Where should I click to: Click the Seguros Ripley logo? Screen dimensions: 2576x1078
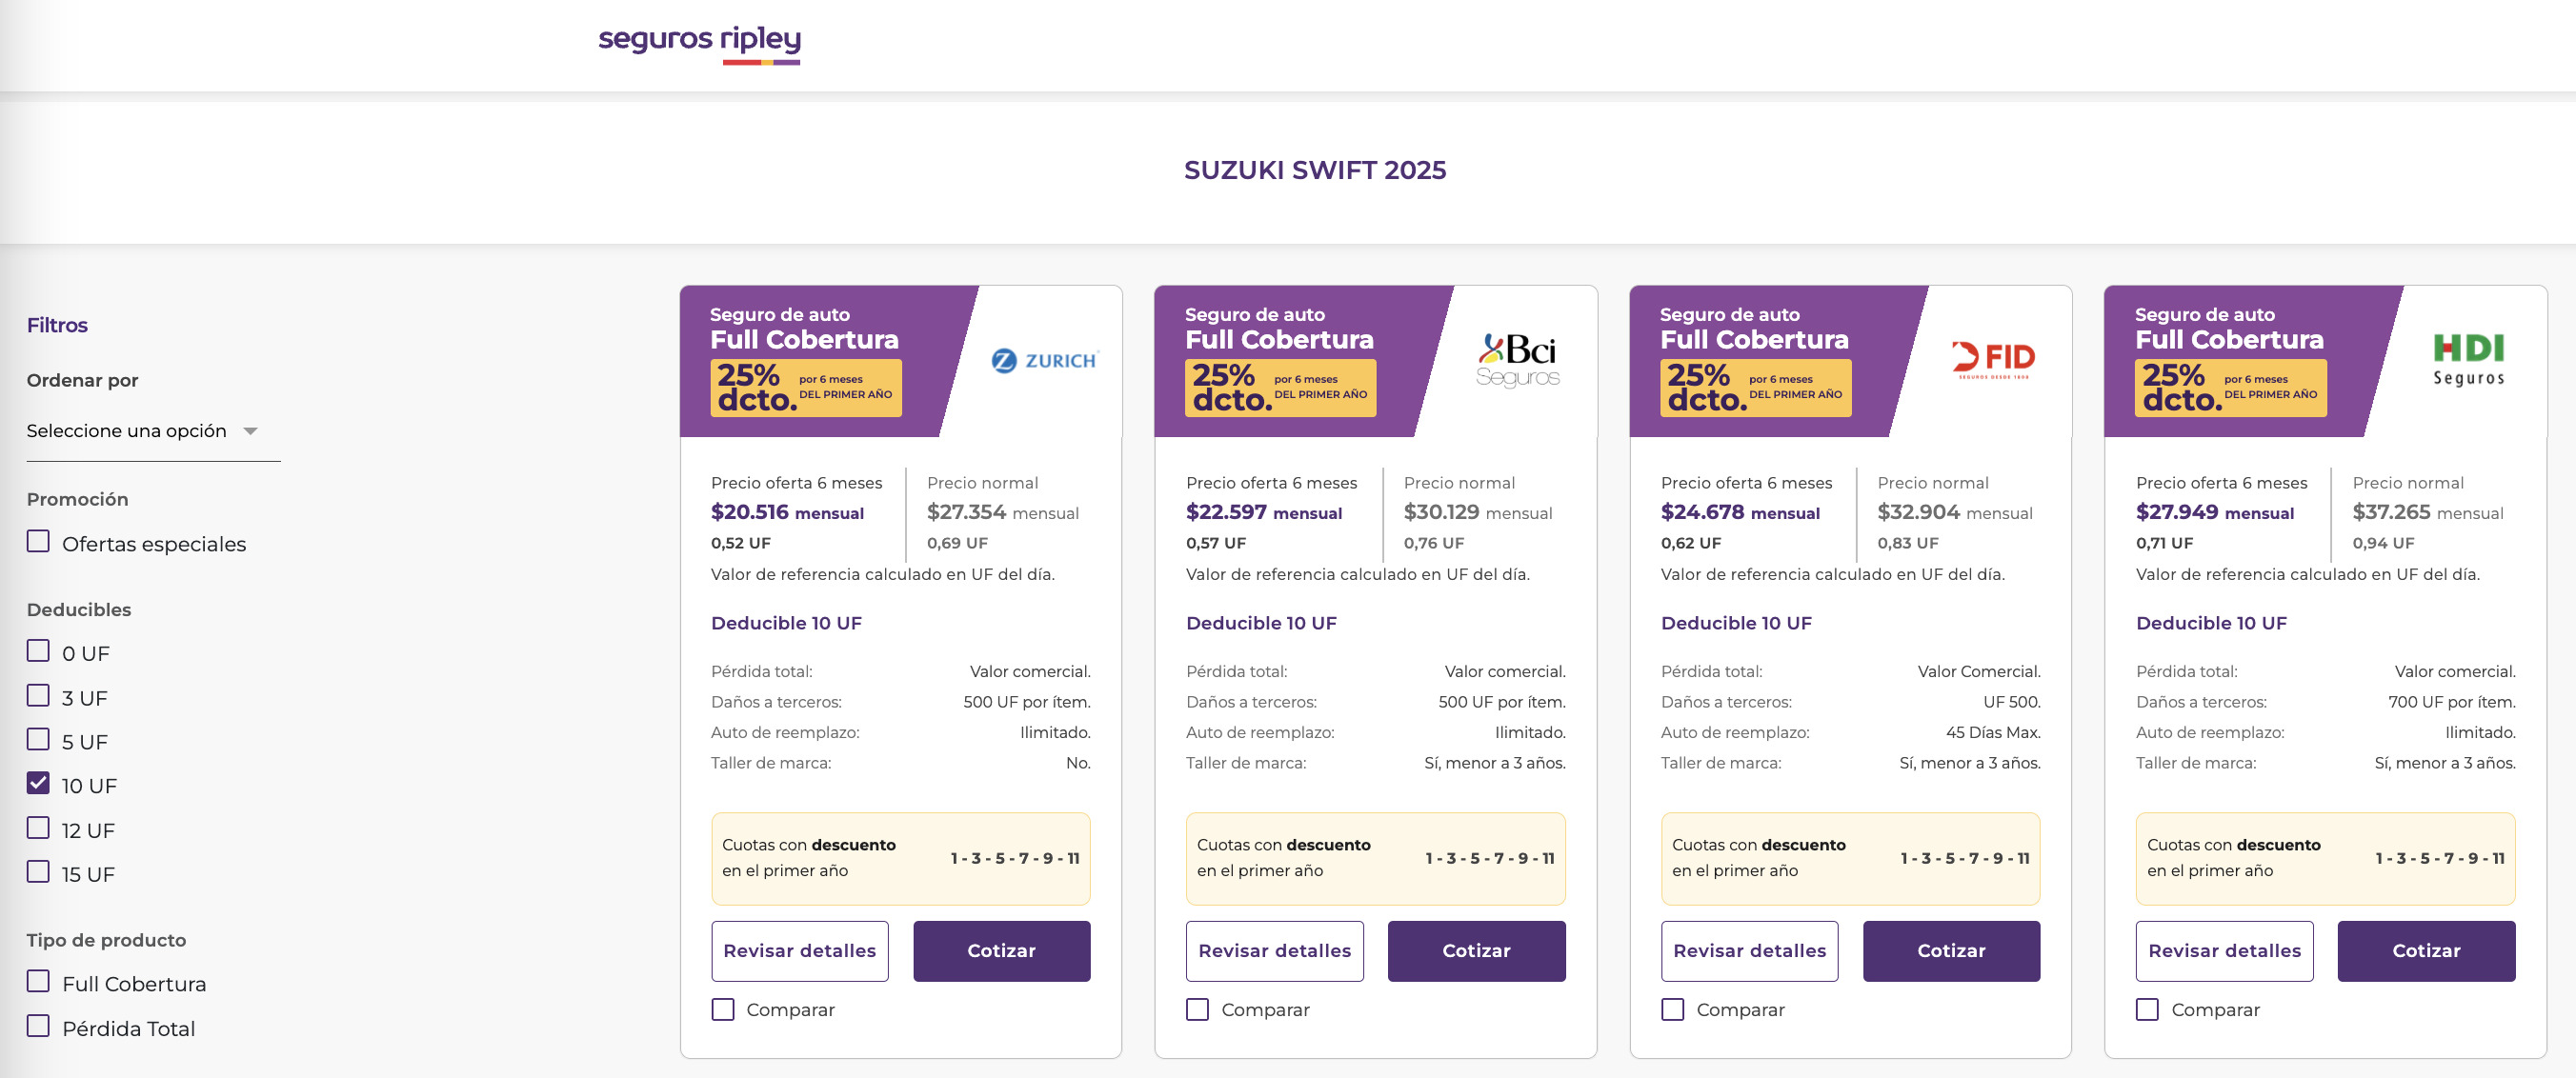(699, 43)
